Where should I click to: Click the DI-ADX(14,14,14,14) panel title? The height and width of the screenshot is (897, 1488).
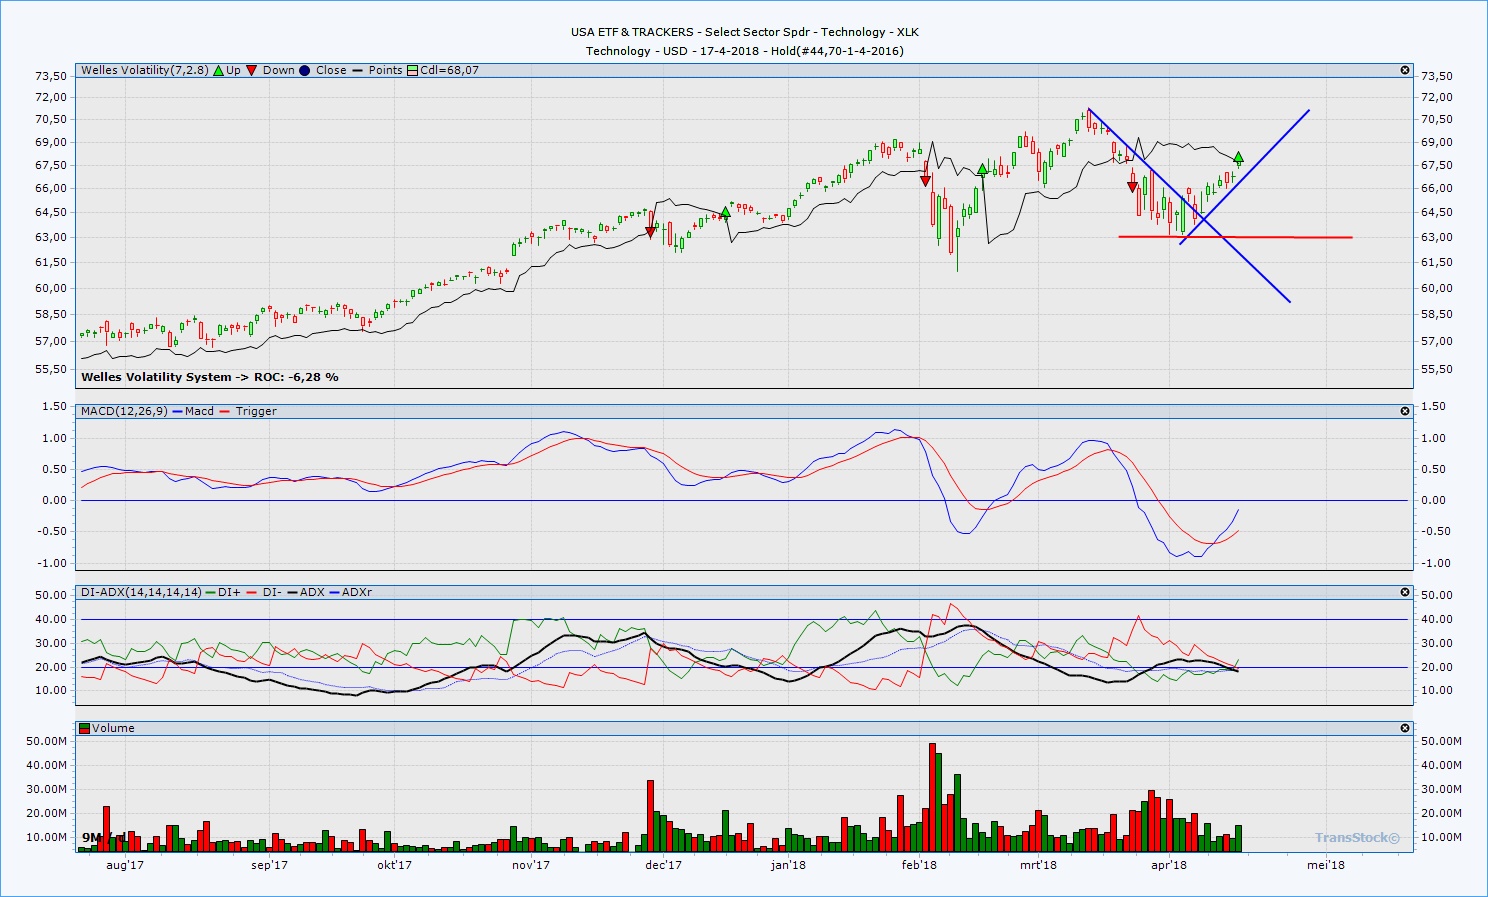coord(141,592)
